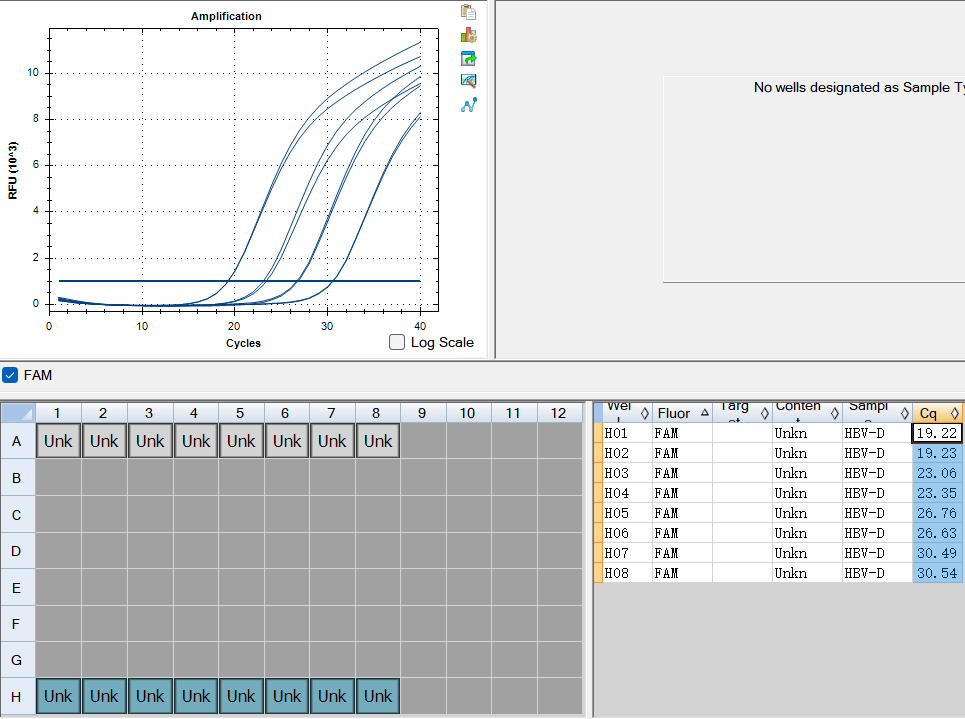Image resolution: width=965 pixels, height=719 pixels.
Task: Click Cq value 23.06
Action: (x=937, y=473)
